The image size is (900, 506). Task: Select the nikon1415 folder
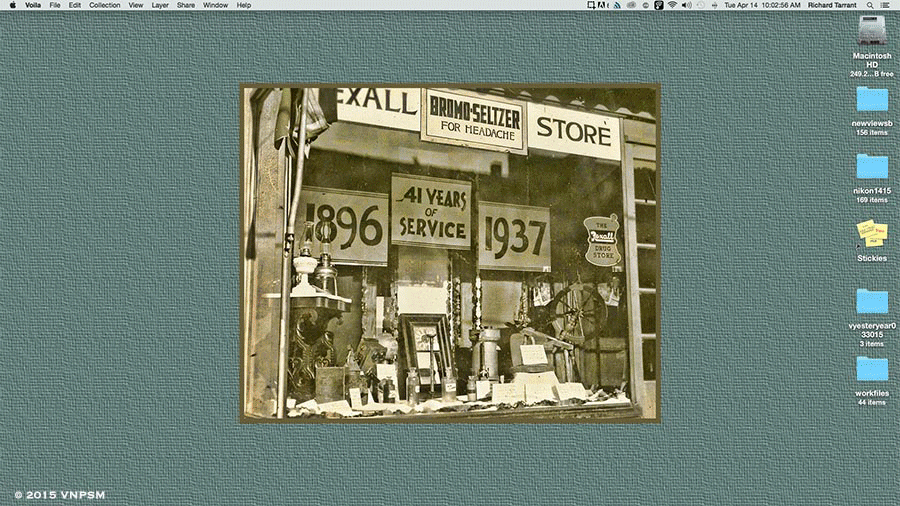872,167
